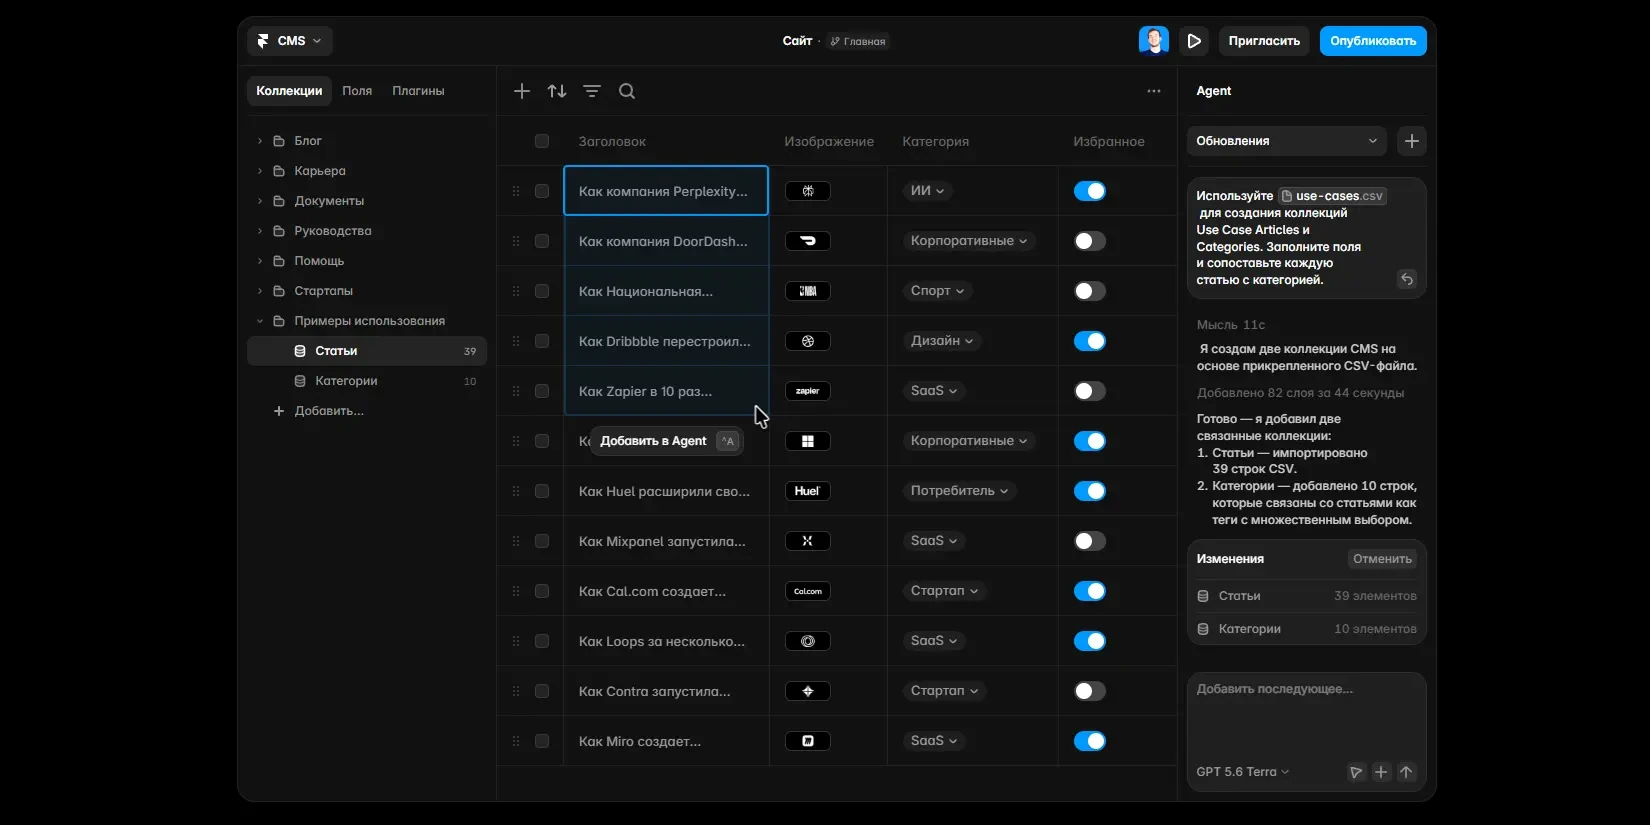Viewport: 1650px width, 825px height.
Task: Open the Спорт category dropdown
Action: (x=937, y=291)
